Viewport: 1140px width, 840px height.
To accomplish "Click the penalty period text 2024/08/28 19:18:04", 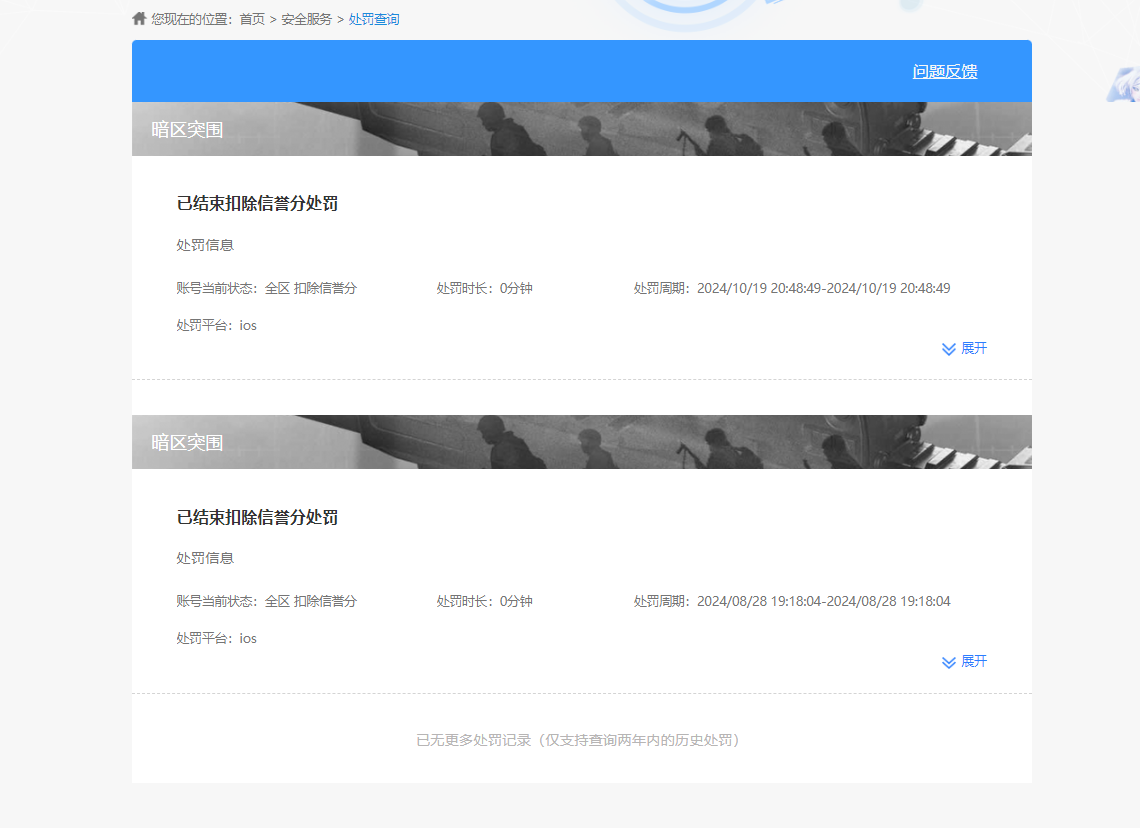I will 824,601.
